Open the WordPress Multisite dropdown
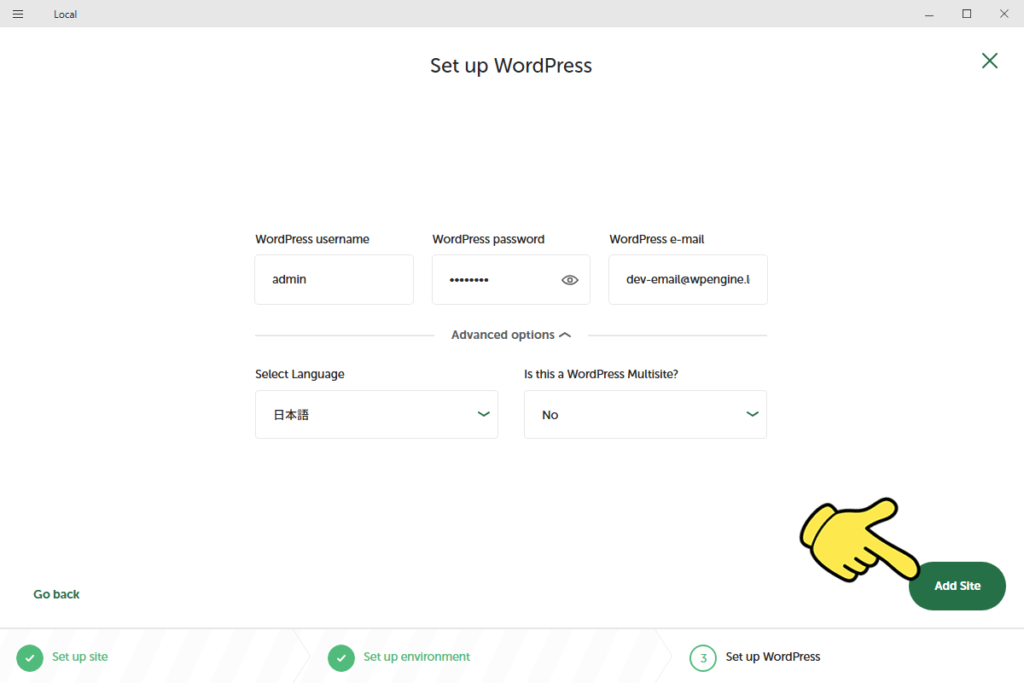The image size is (1024, 683). coord(645,415)
